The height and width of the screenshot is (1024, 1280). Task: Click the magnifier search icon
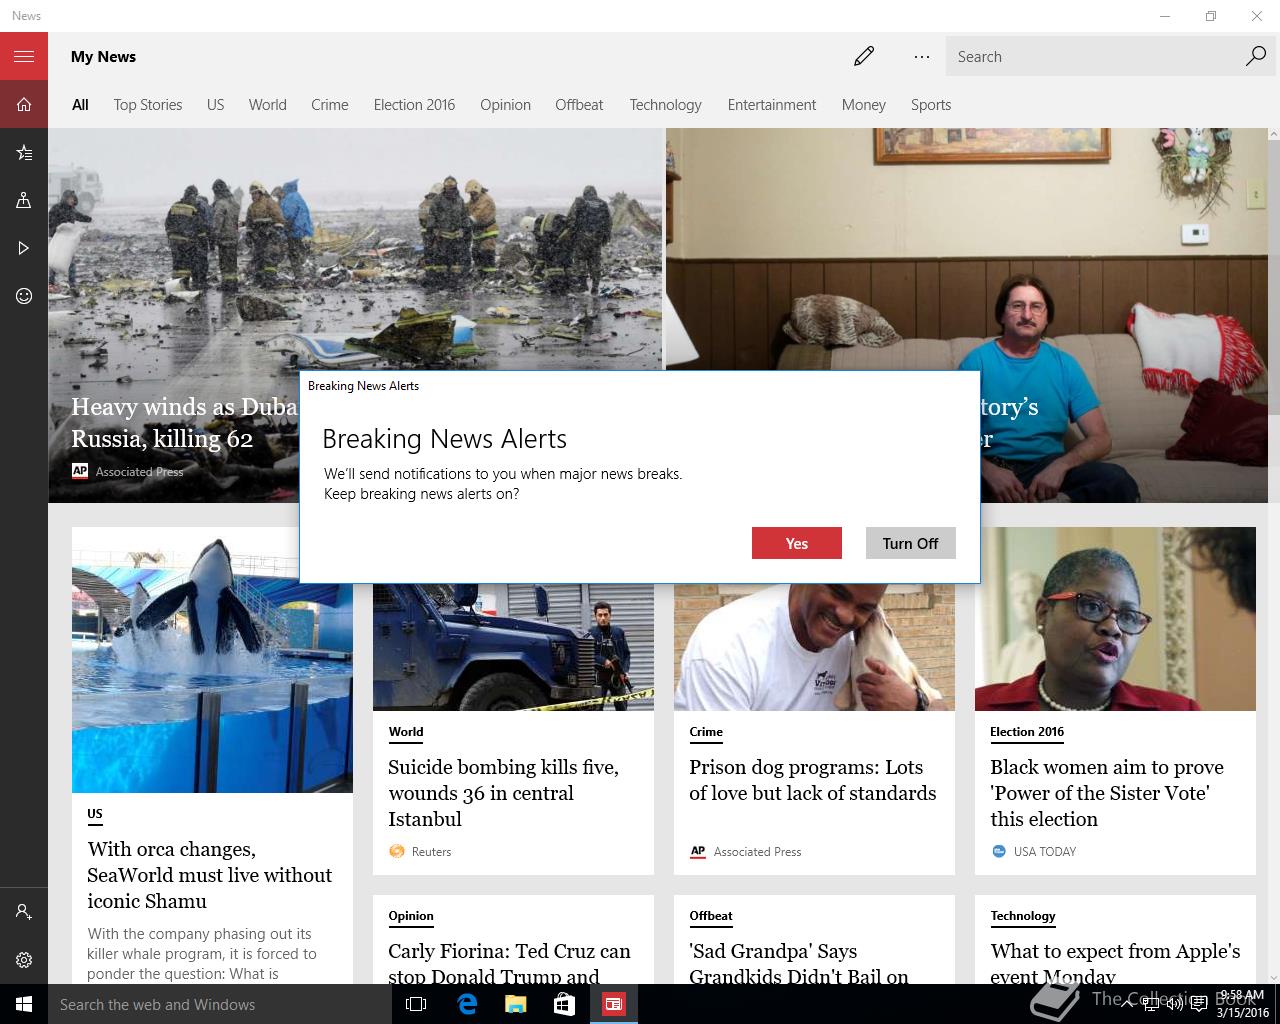[1255, 56]
